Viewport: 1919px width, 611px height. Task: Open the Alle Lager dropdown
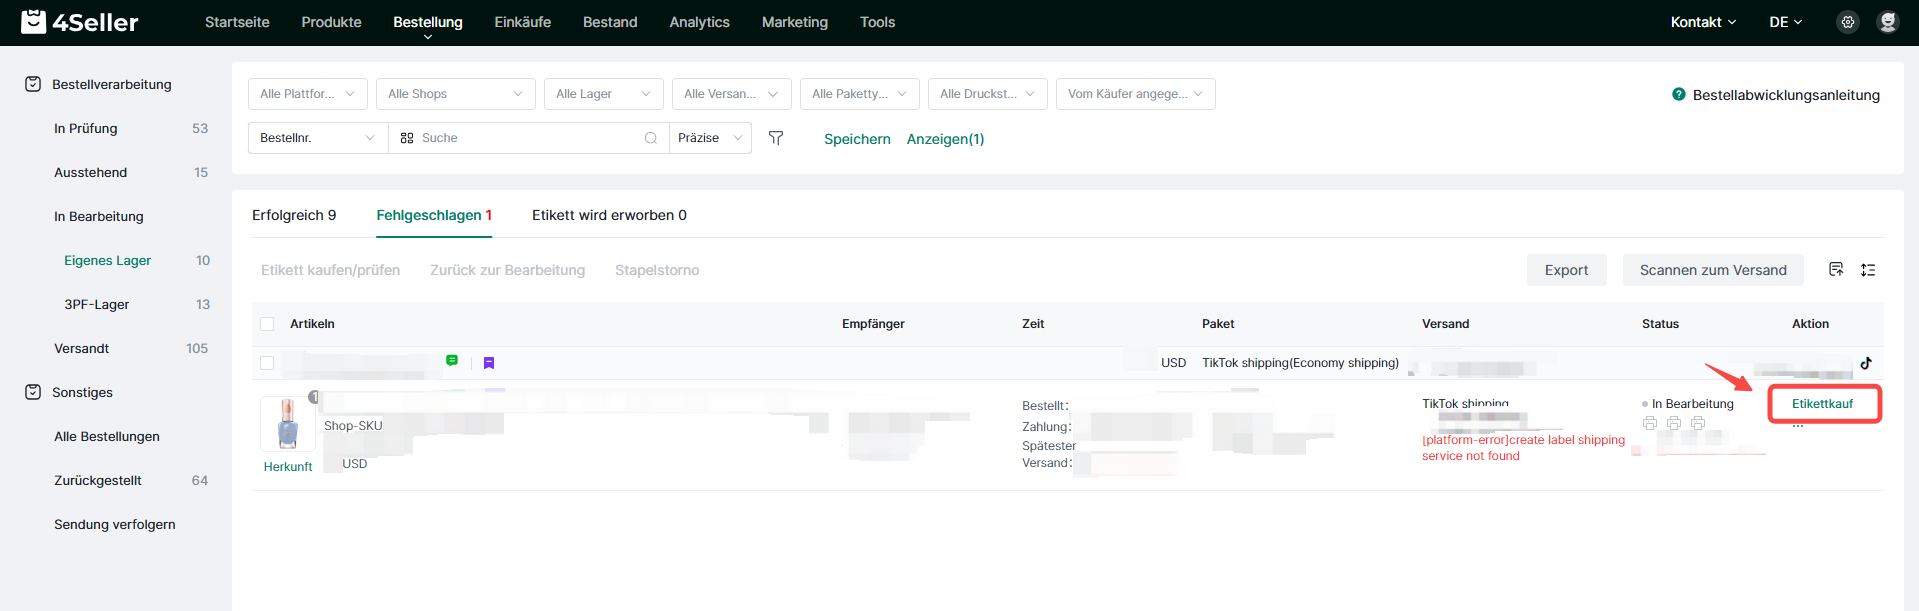[x=603, y=94]
